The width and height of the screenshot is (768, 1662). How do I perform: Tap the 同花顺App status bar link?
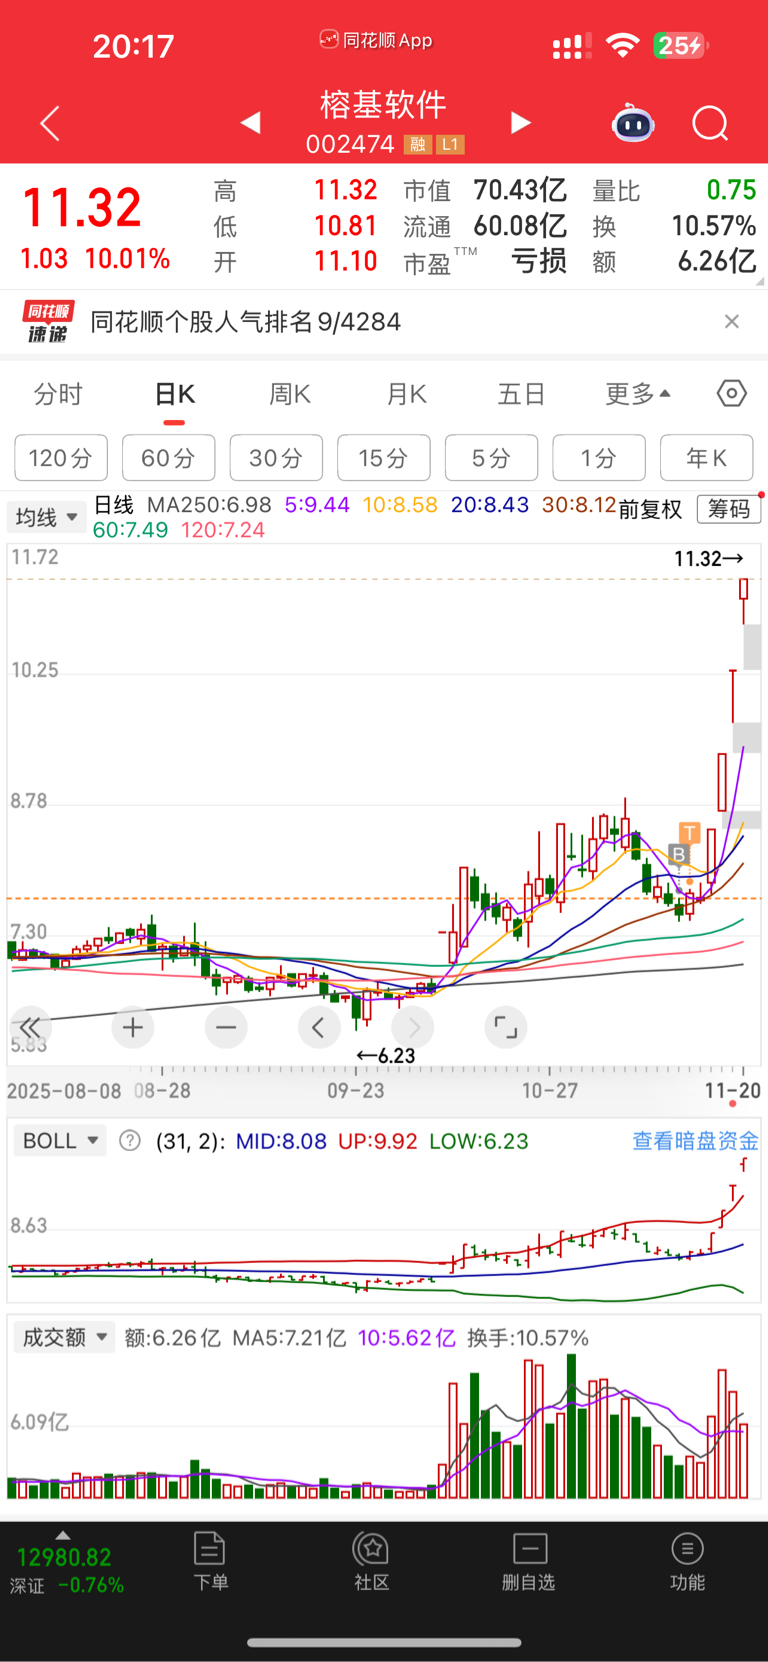(376, 40)
